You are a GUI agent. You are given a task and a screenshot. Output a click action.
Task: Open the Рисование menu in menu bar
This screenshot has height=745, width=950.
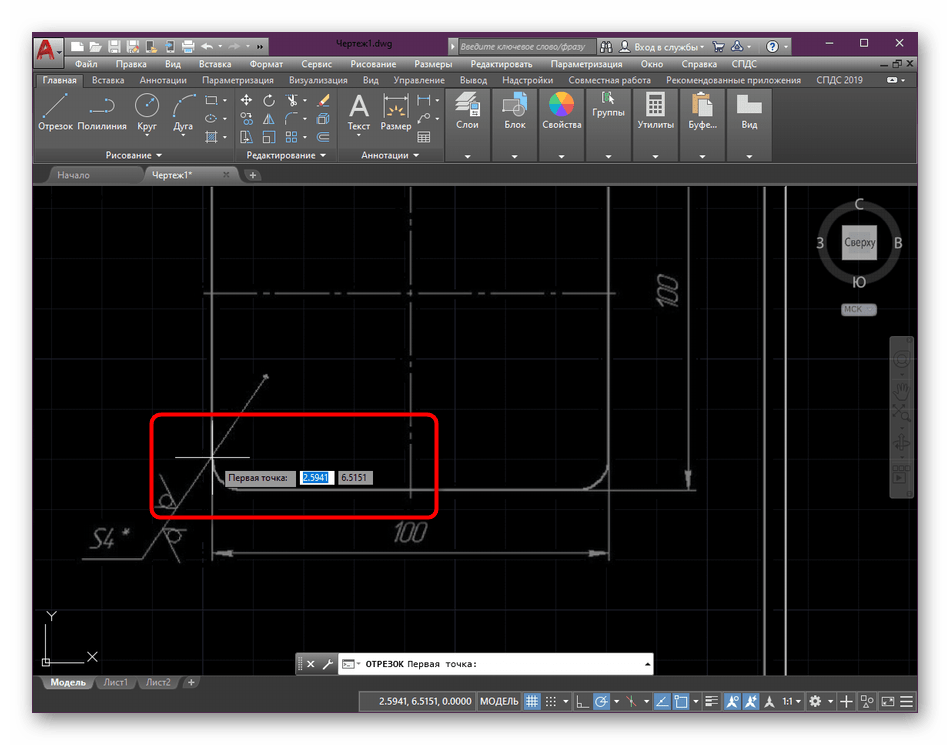point(373,64)
